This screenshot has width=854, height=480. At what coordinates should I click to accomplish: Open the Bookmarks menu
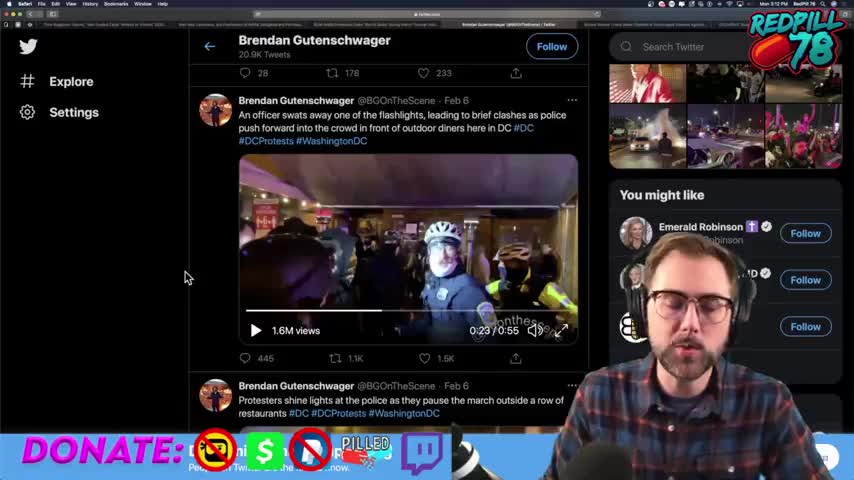(x=115, y=4)
